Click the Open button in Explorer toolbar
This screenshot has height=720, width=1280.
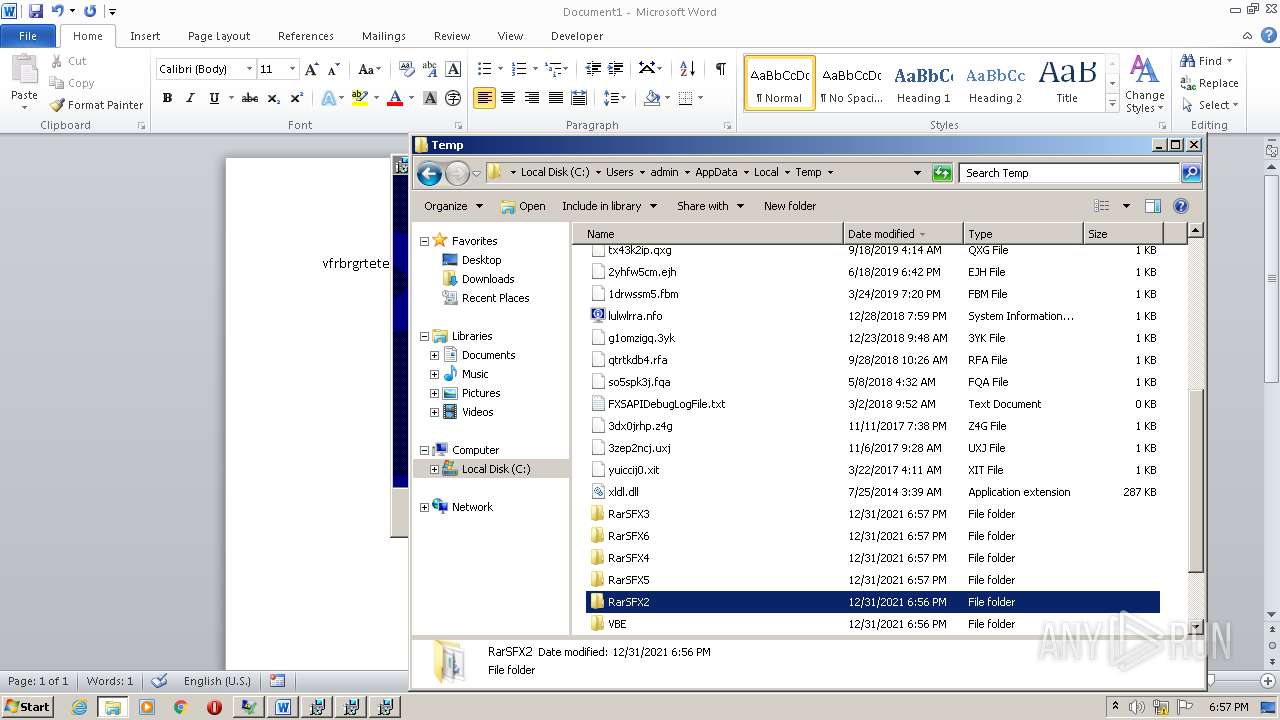tap(523, 206)
